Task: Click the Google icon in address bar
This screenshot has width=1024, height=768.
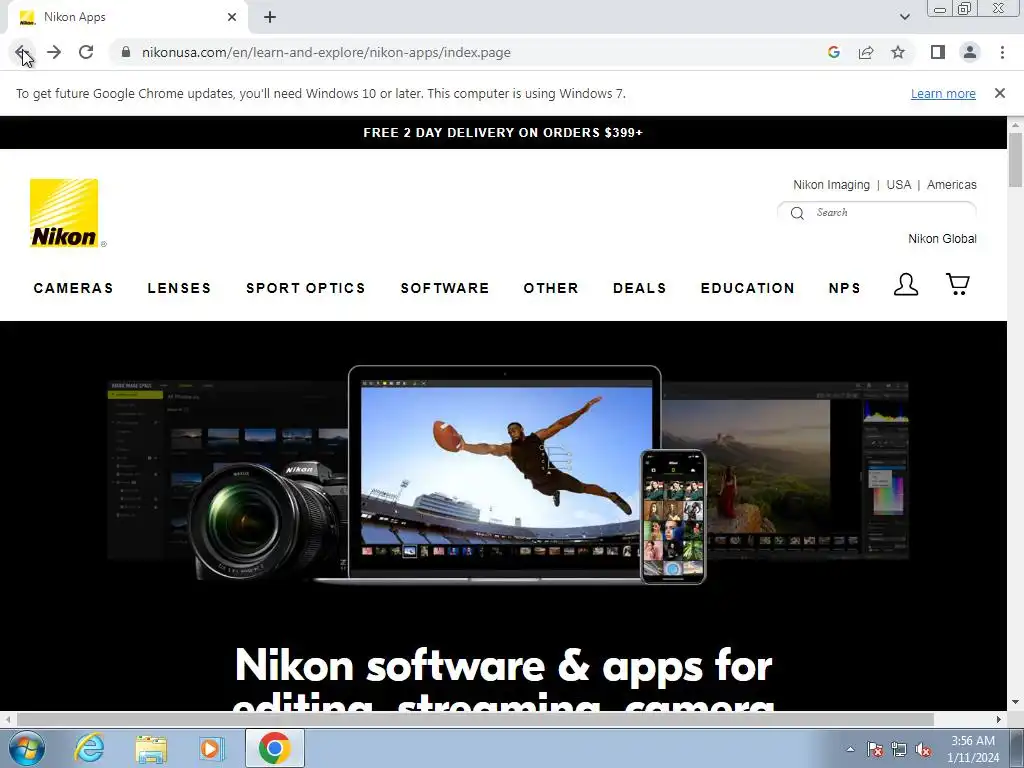Action: pos(833,52)
